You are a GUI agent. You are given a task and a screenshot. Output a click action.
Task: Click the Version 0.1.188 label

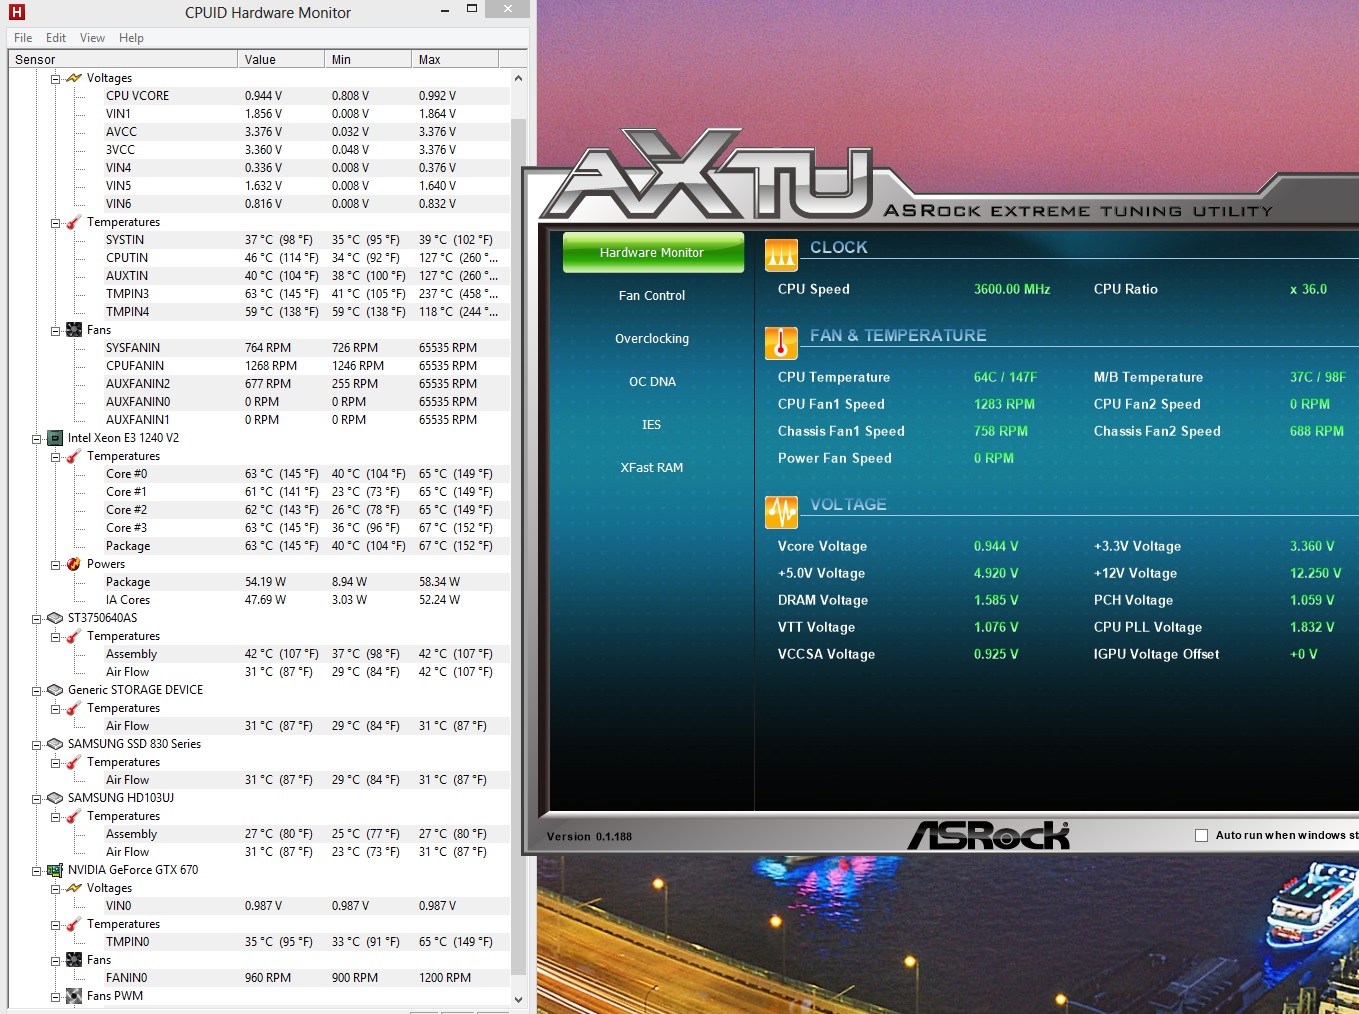589,836
